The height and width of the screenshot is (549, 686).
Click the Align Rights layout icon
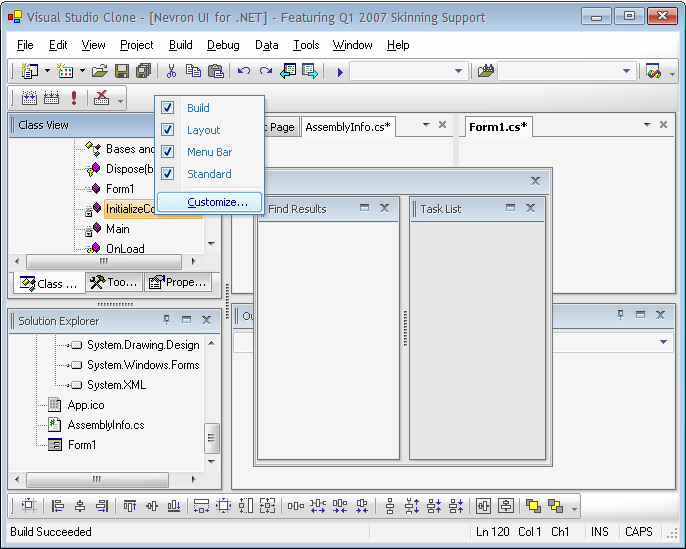click(102, 506)
